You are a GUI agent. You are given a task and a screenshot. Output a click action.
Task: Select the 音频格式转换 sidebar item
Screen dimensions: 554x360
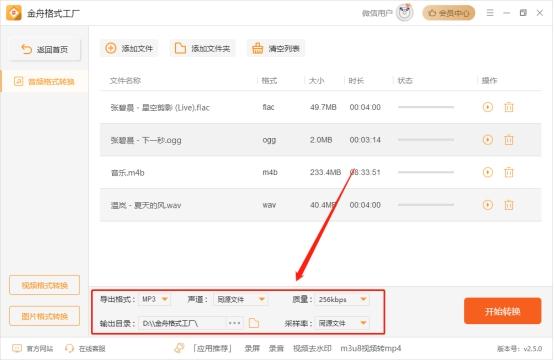(x=44, y=82)
